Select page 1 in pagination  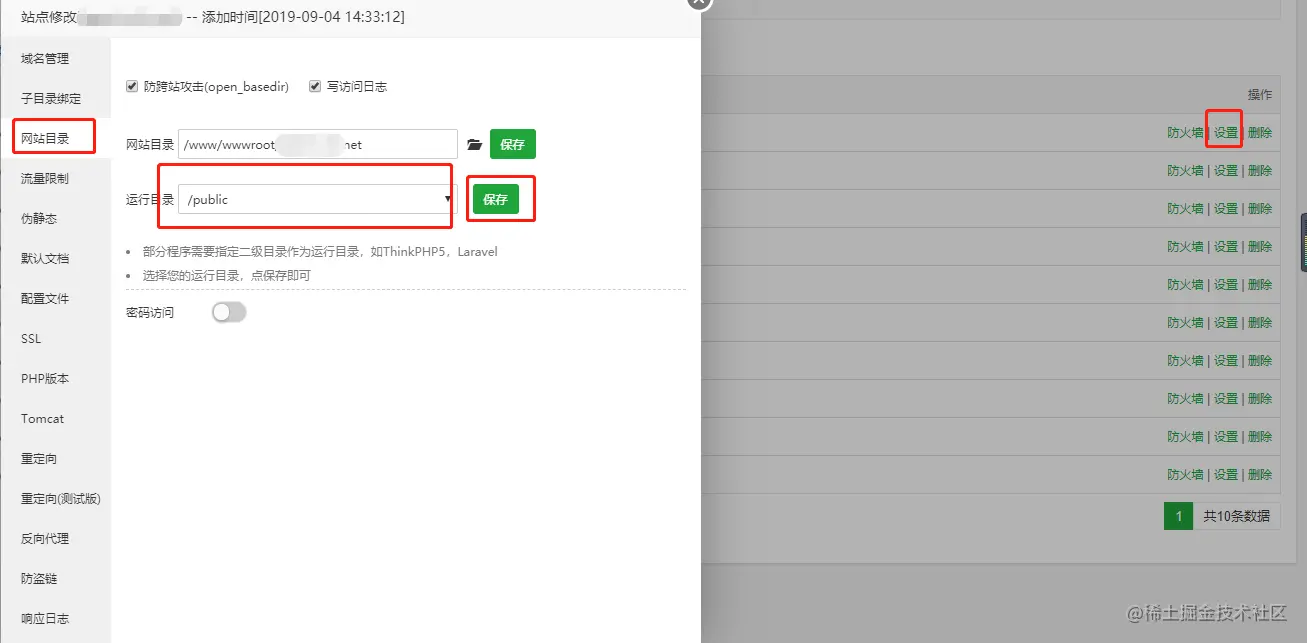coord(1178,516)
